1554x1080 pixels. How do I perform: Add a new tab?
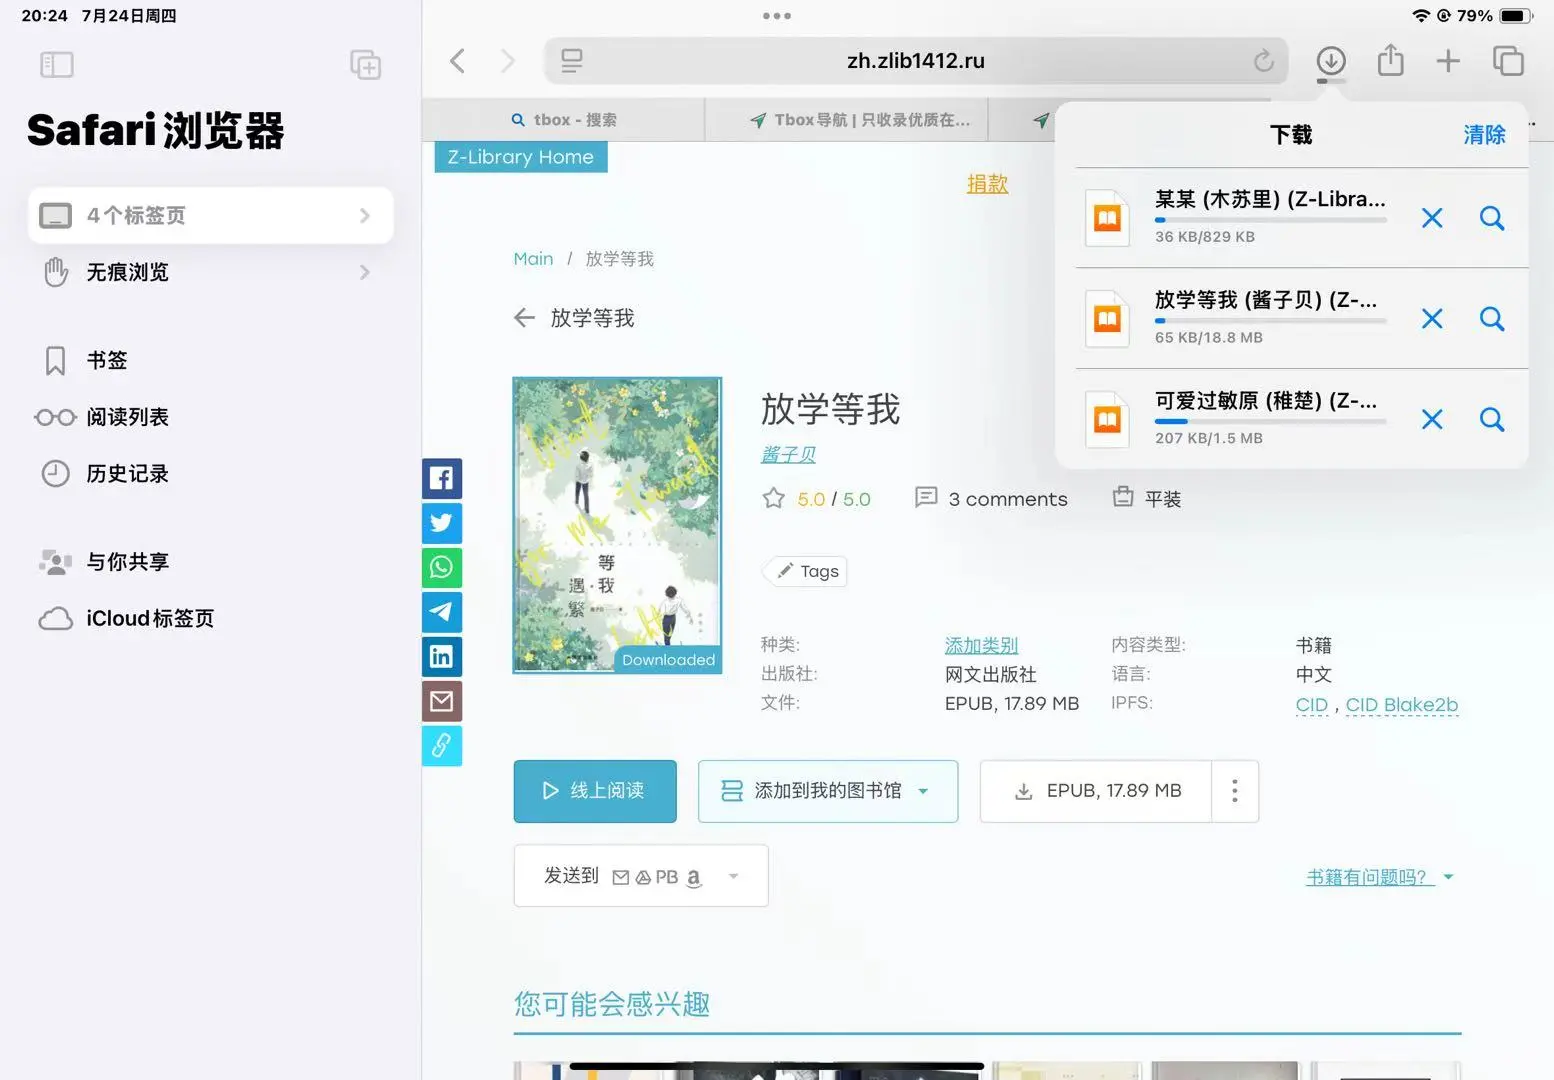(1448, 61)
